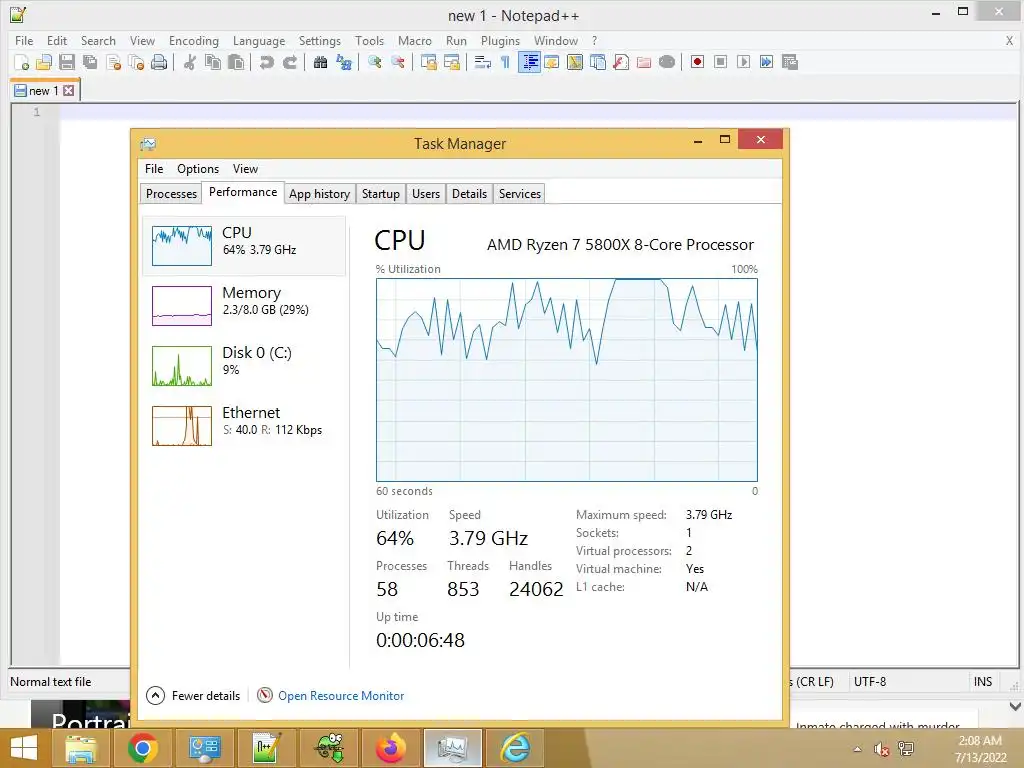Switch to the Users tab
This screenshot has height=768, width=1024.
(426, 194)
